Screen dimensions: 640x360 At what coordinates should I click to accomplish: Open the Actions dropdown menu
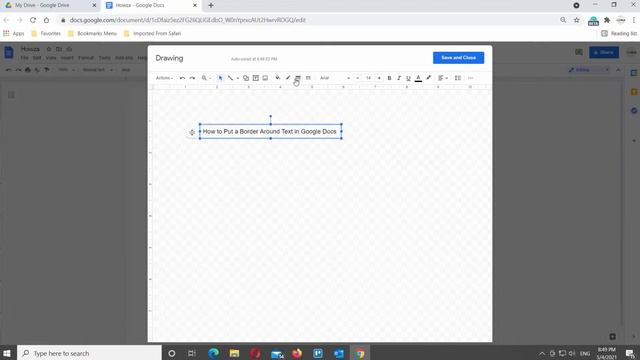(164, 78)
